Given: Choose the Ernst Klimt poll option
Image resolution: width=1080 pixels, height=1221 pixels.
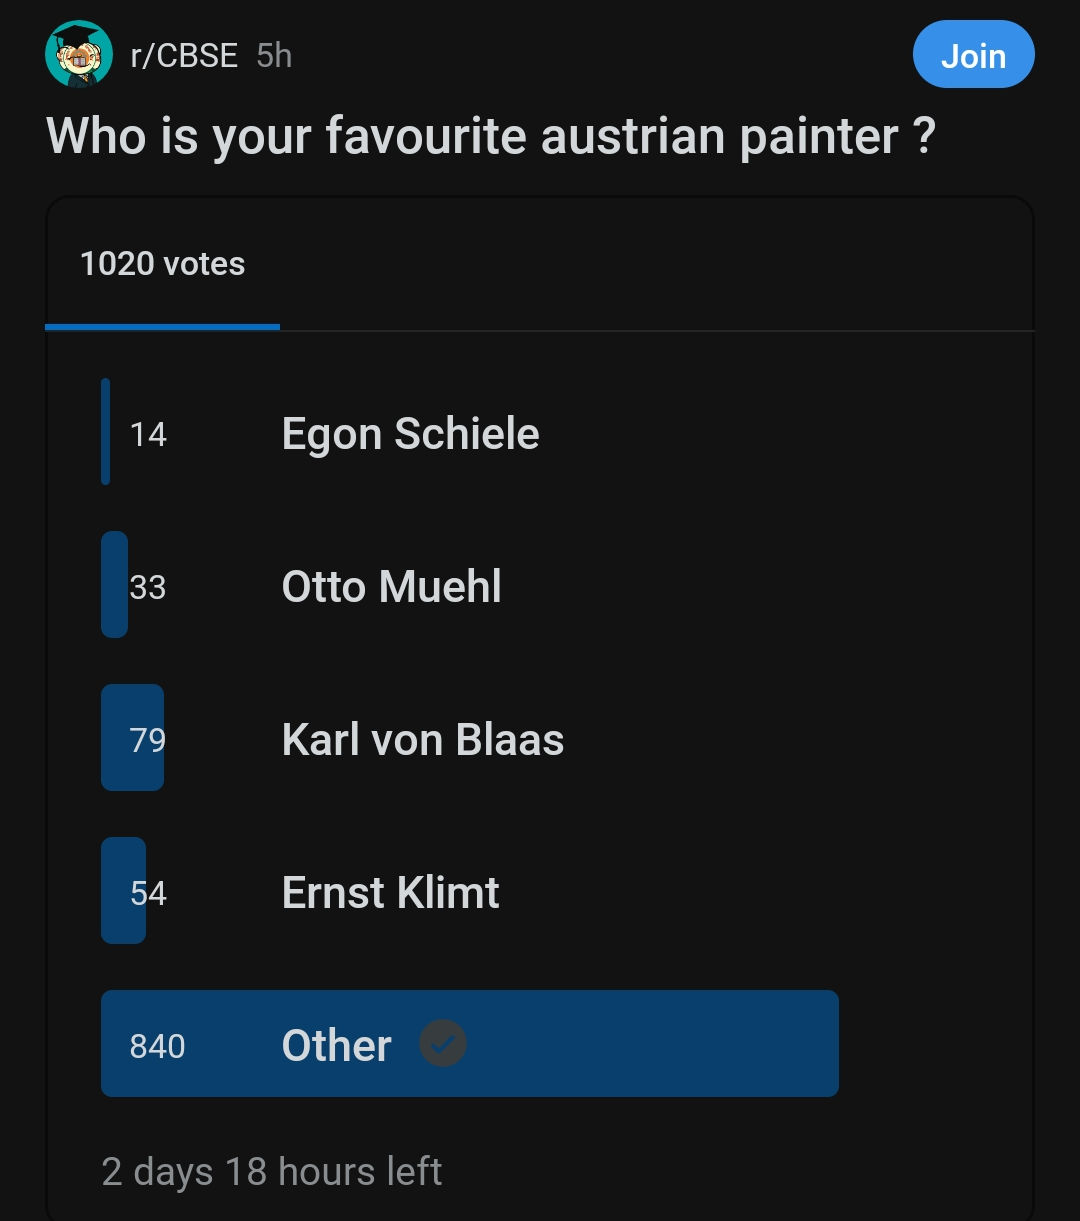Looking at the screenshot, I should [x=390, y=893].
